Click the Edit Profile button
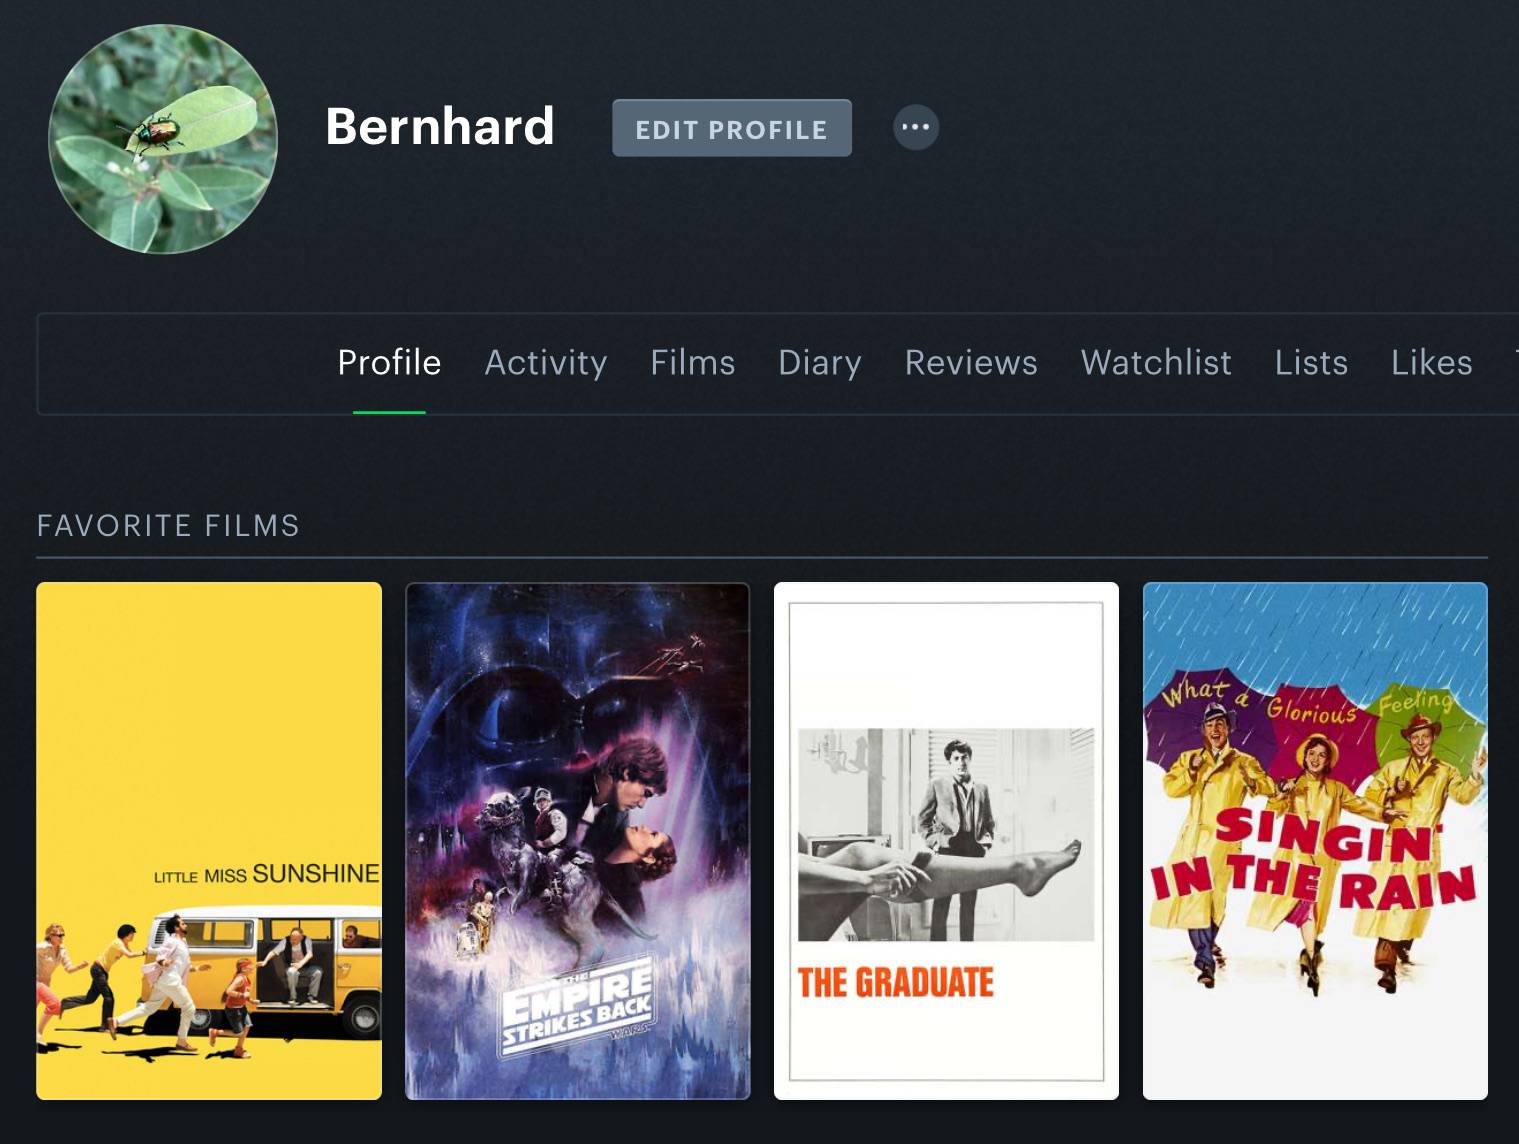 coord(732,128)
